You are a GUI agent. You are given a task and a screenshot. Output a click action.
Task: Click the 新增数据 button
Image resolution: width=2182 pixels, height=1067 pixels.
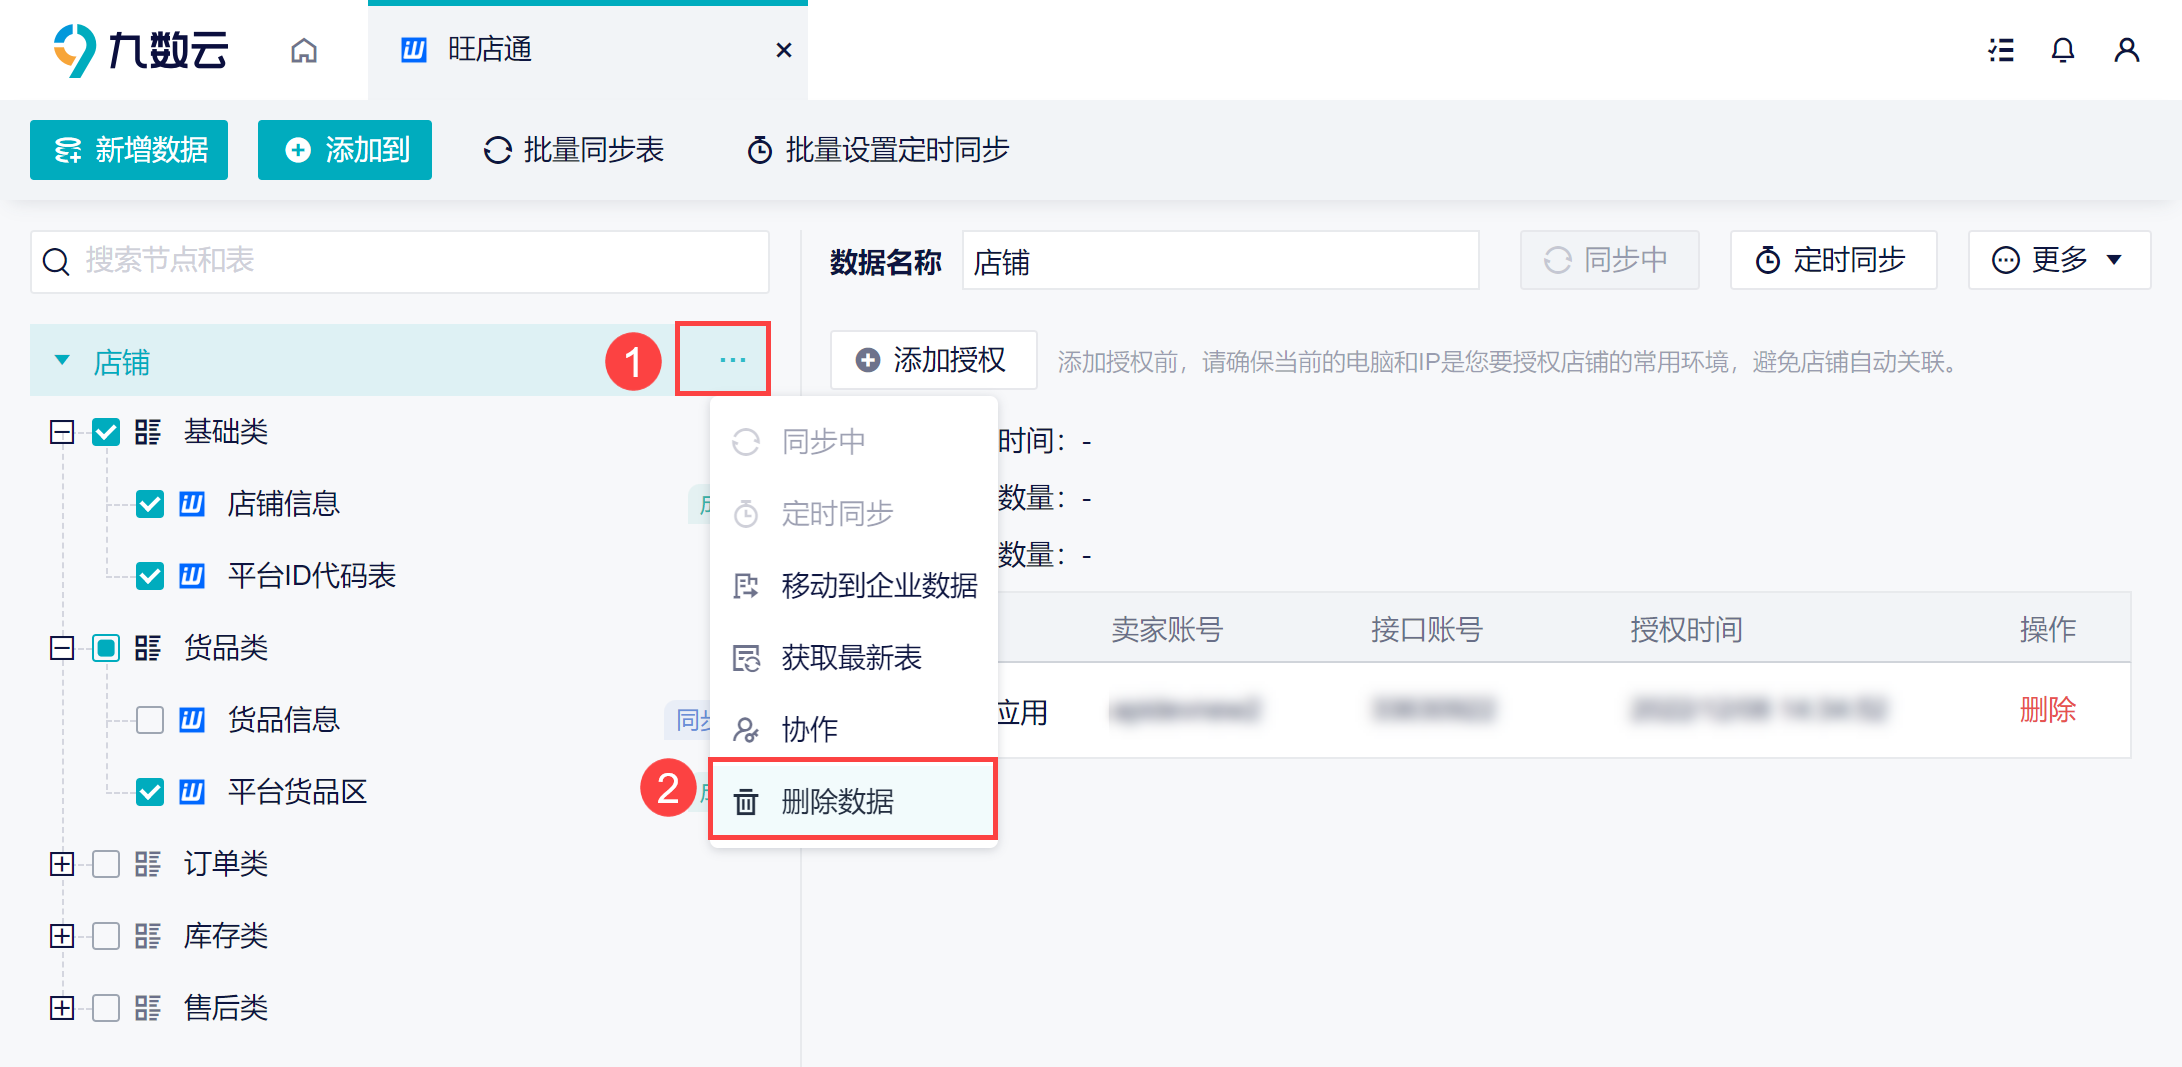click(129, 150)
